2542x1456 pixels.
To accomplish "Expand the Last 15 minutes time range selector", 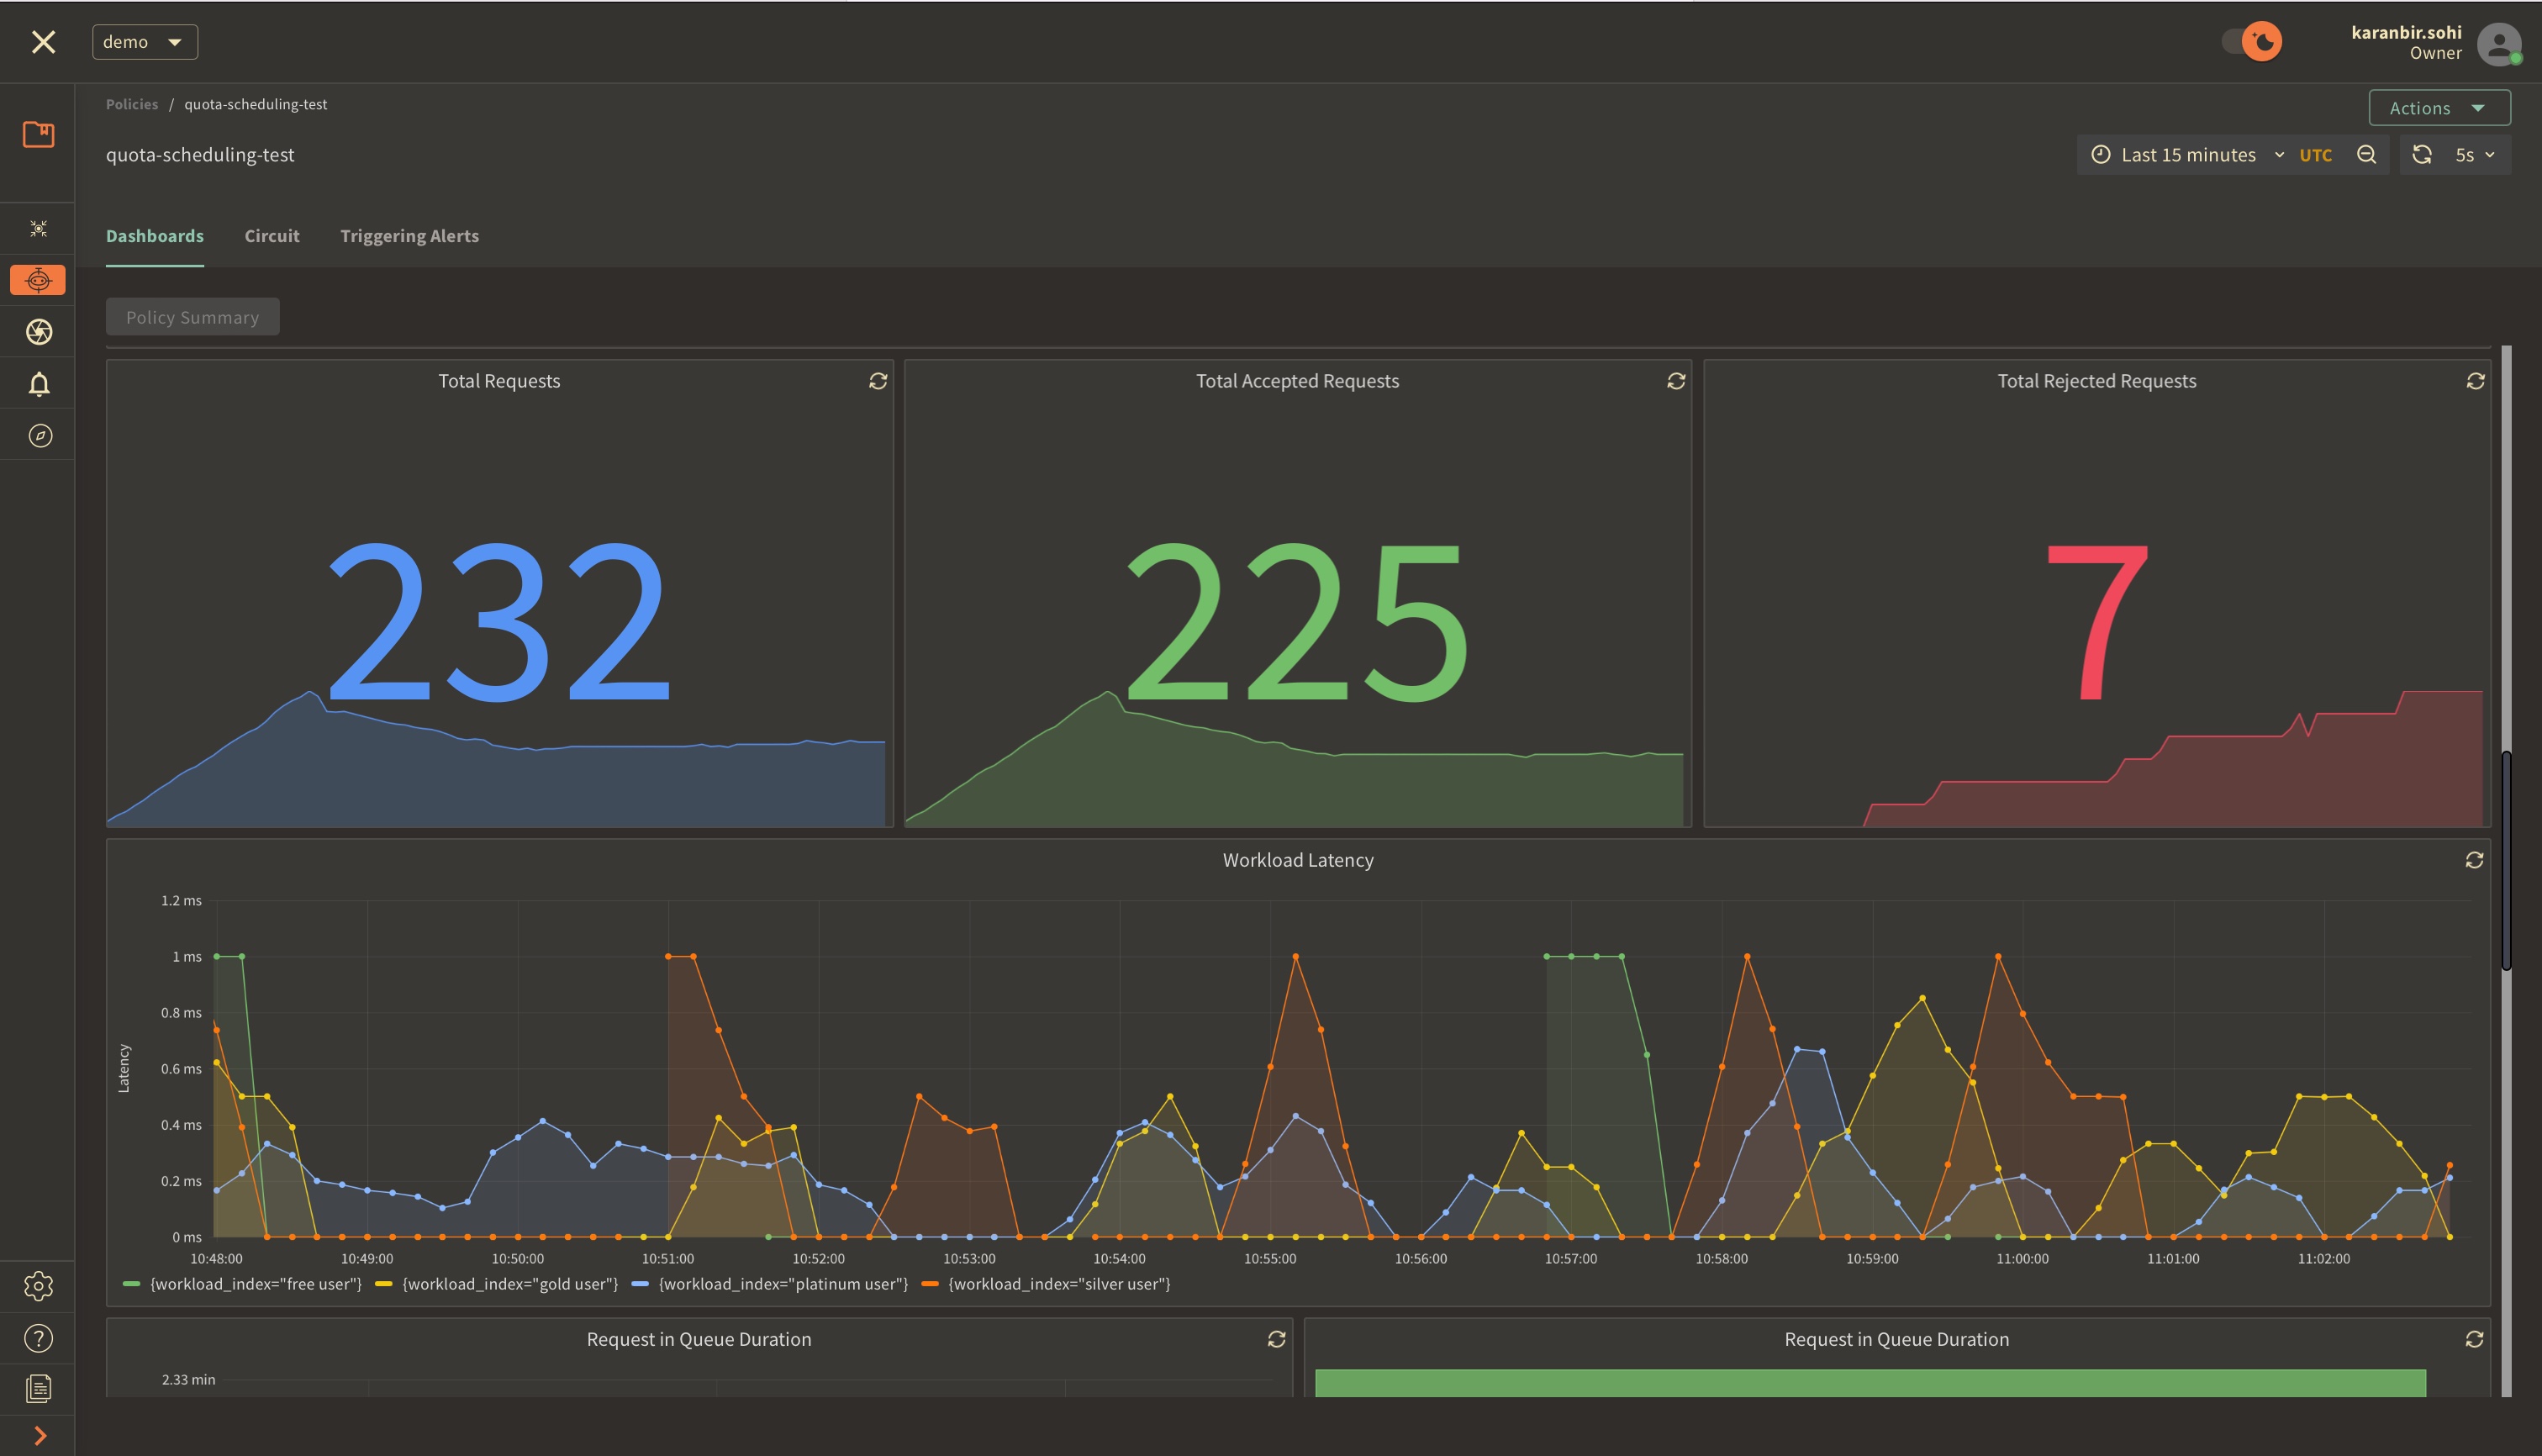I will (x=2188, y=154).
